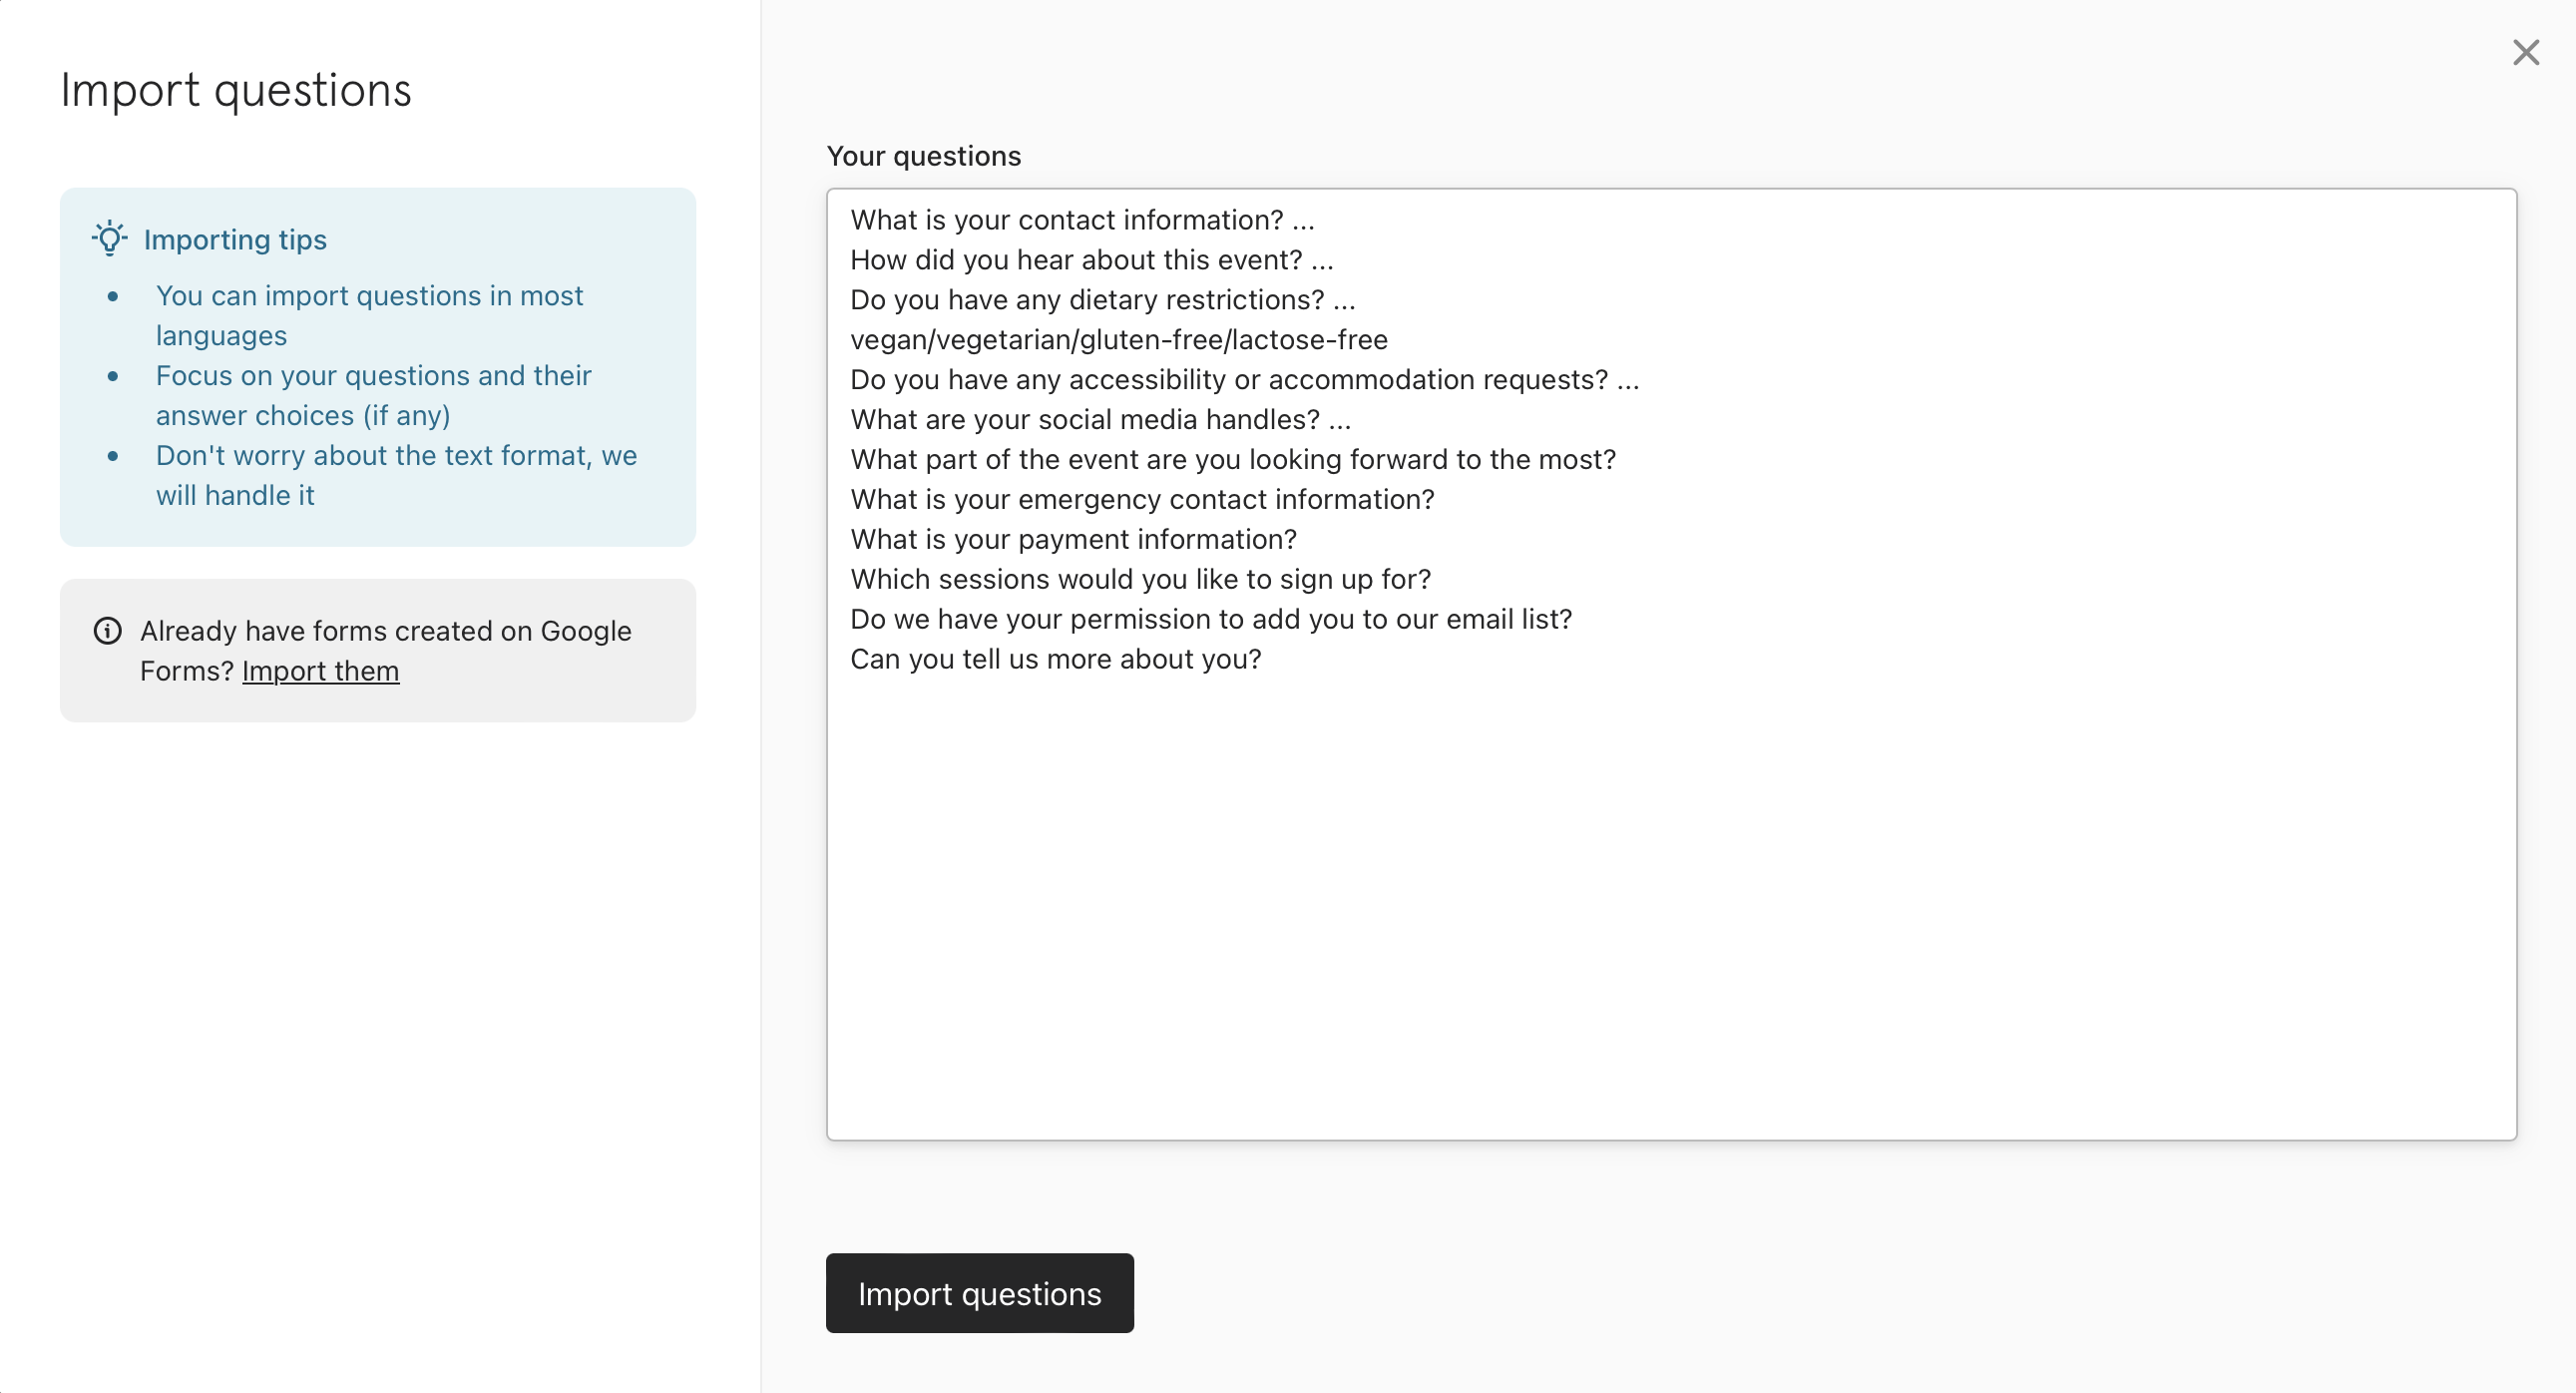Click the emergency contact information line

1142,500
